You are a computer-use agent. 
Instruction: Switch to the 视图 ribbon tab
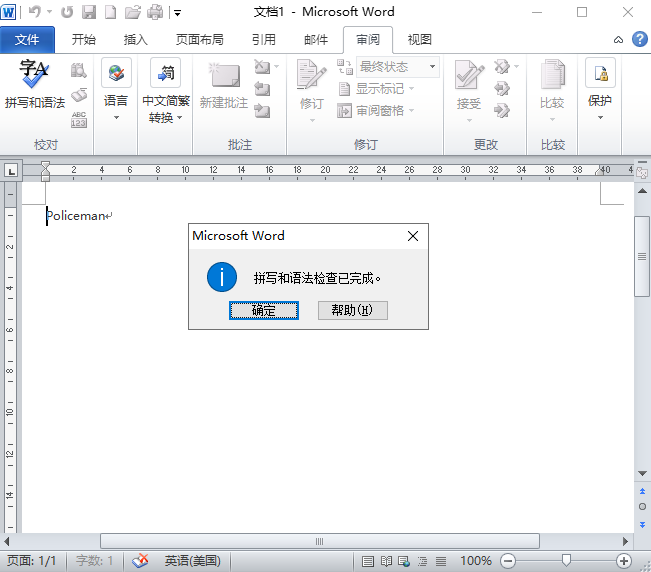point(420,40)
